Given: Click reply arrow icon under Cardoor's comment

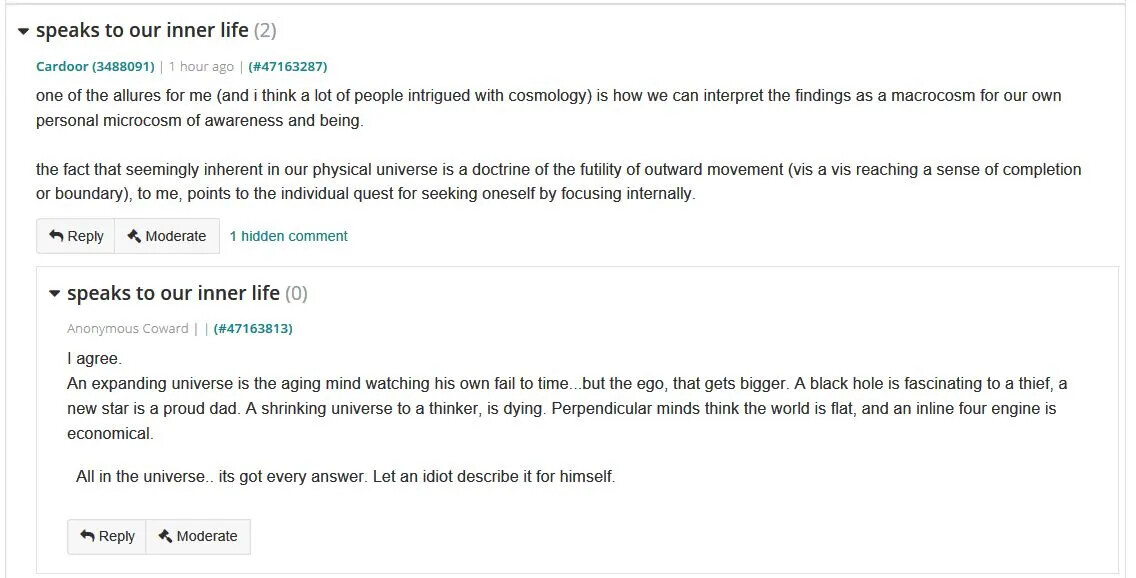Looking at the screenshot, I should pos(56,236).
